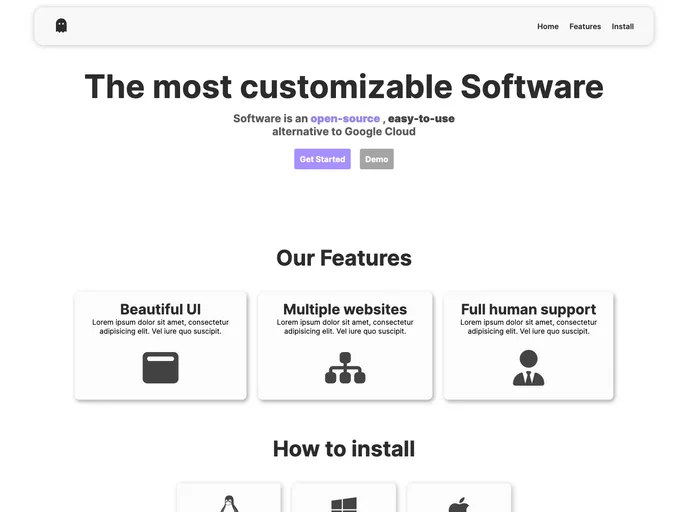
Task: Click the main headline about customizable Software
Action: click(344, 87)
